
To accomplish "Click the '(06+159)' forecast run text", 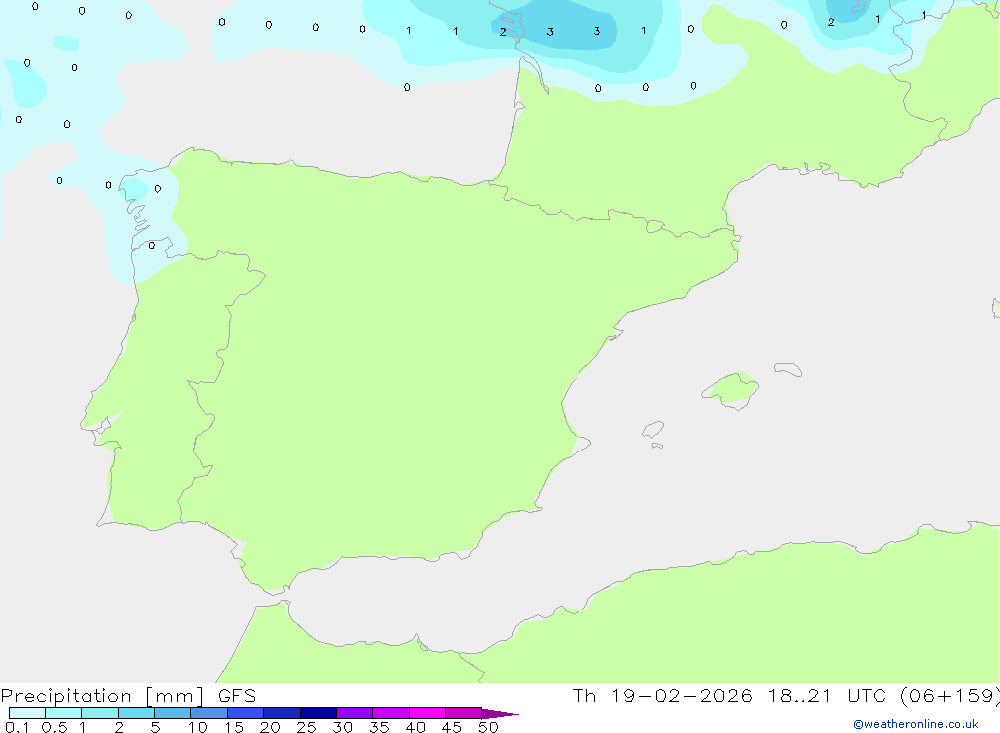I will (x=950, y=695).
